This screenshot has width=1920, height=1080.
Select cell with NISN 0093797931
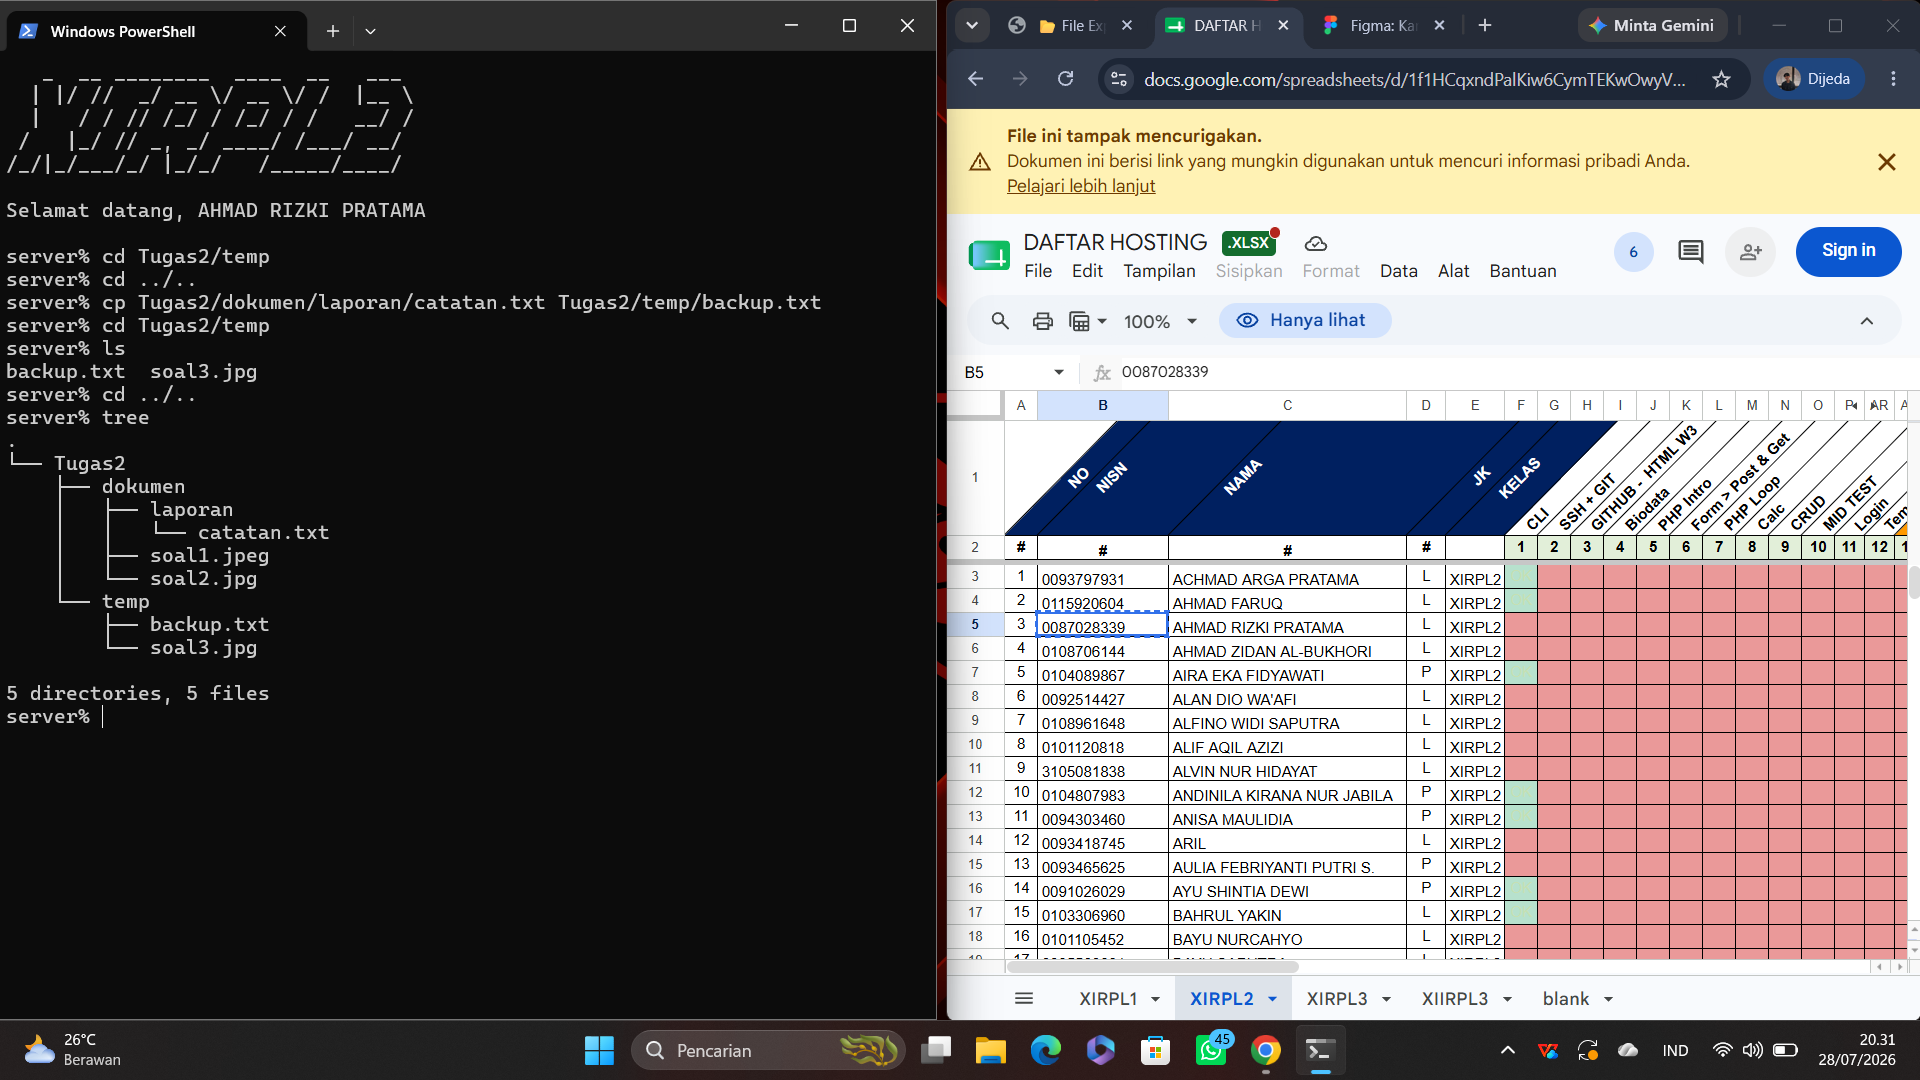click(1102, 579)
